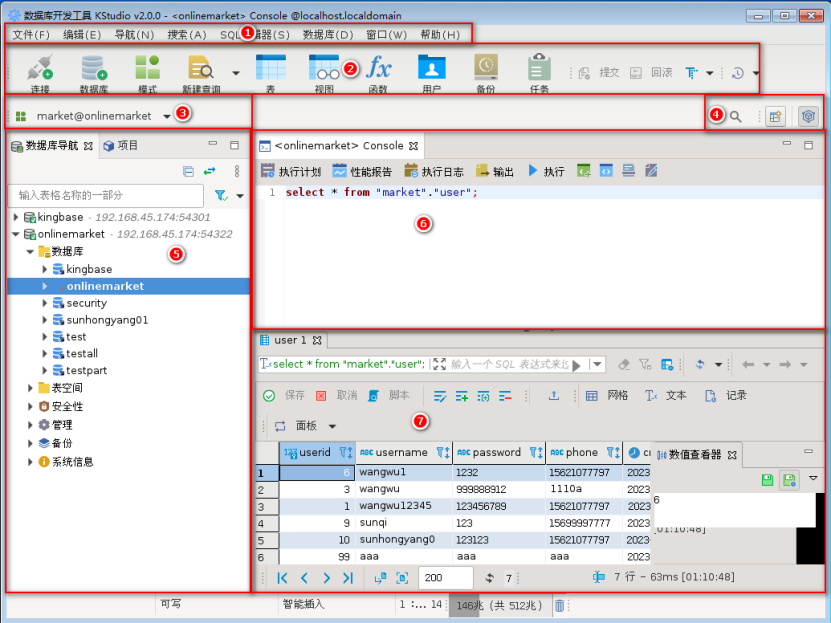This screenshot has width=831, height=623.
Task: Go to first page of results
Action: pyautogui.click(x=282, y=578)
